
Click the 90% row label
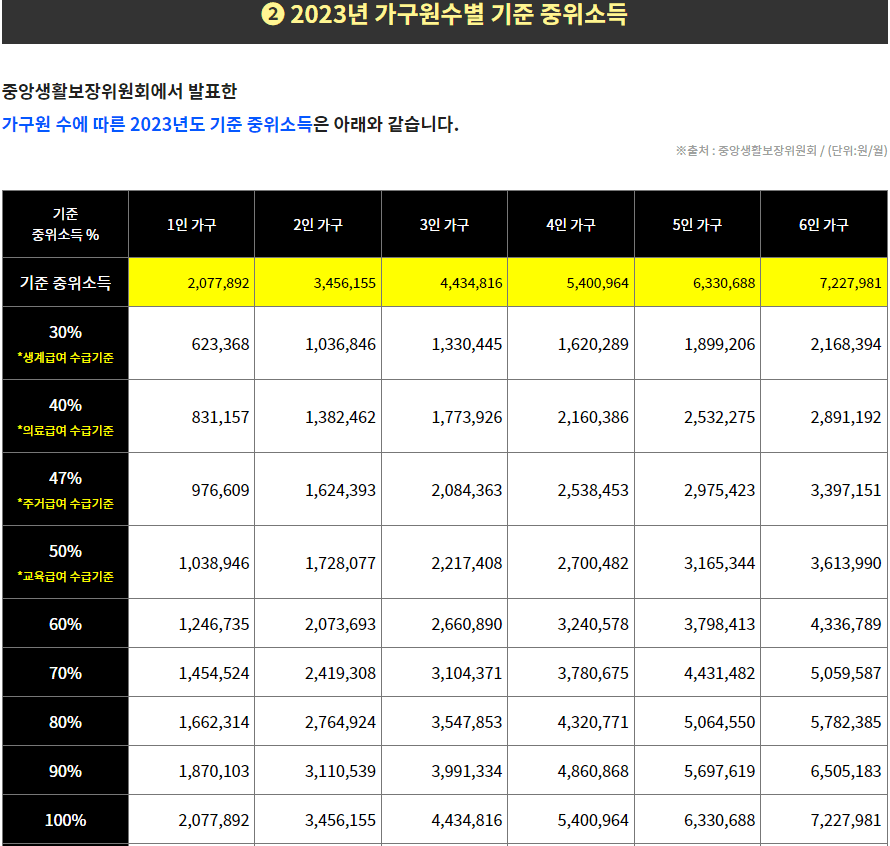[65, 771]
